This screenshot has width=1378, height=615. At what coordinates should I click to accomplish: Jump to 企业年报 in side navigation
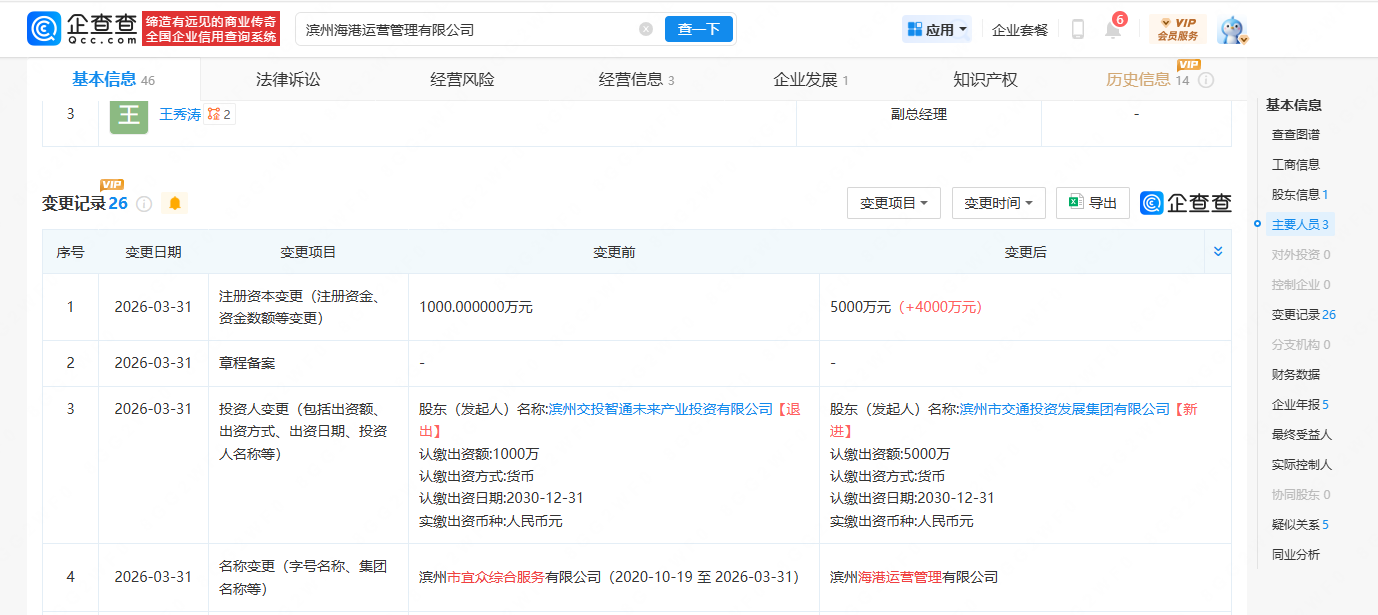click(1295, 405)
